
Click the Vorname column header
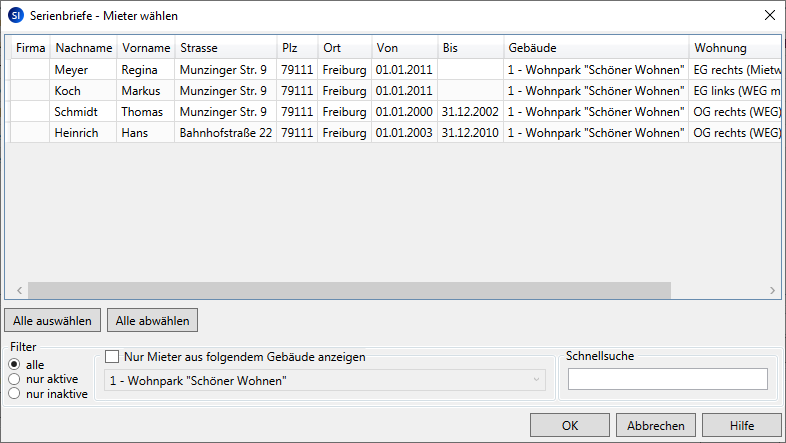tap(145, 48)
